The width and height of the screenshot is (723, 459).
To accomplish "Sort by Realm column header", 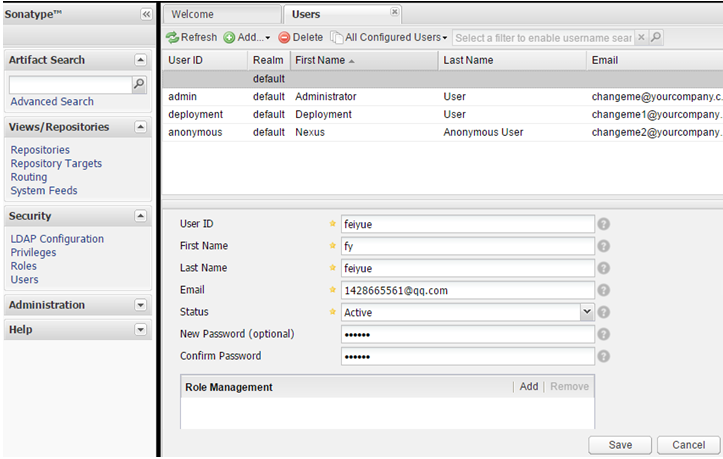I will [268, 60].
